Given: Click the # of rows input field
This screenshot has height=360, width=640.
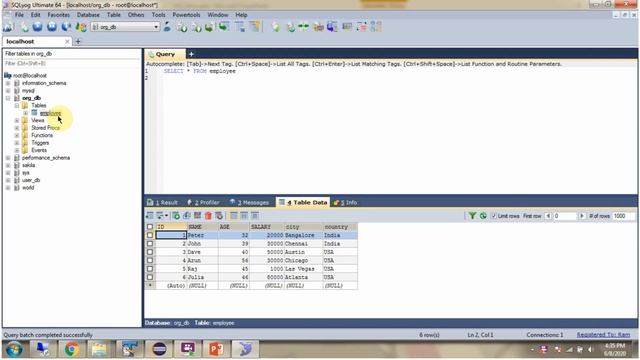Looking at the screenshot, I should click(623, 216).
